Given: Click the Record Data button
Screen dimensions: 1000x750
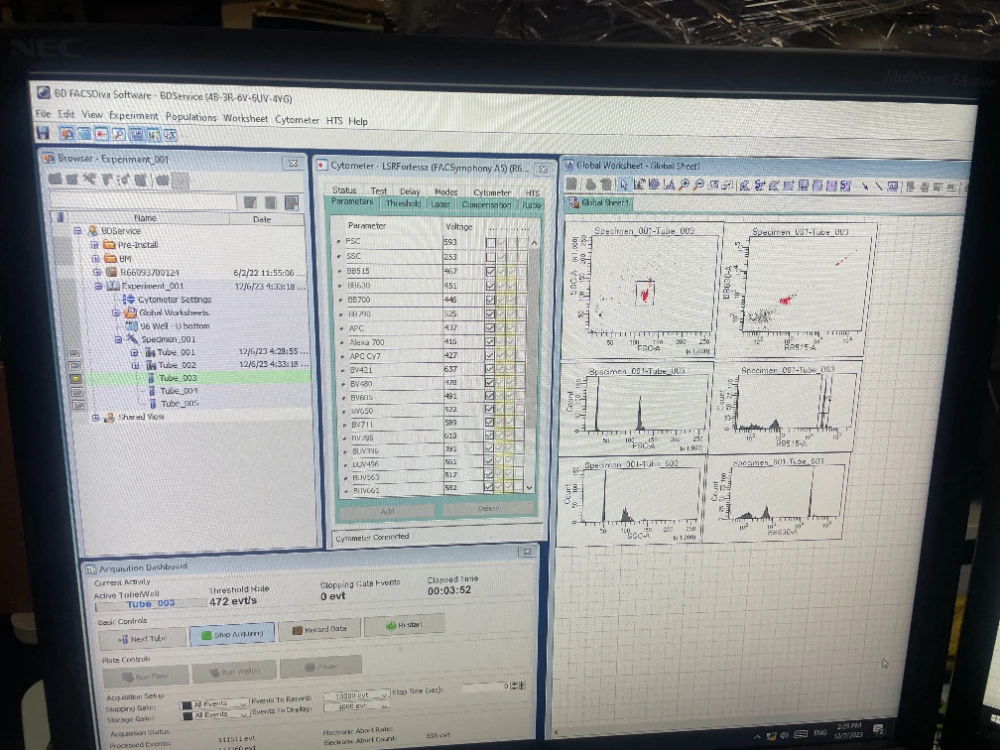Looking at the screenshot, I should tap(319, 630).
